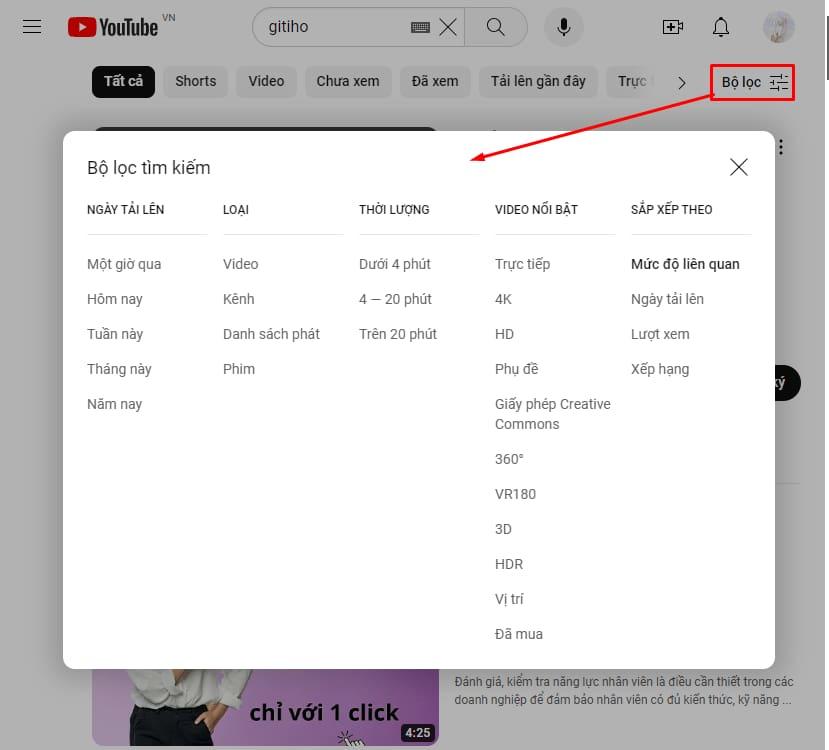Filter by HDR feature
The image size is (829, 750).
[509, 564]
